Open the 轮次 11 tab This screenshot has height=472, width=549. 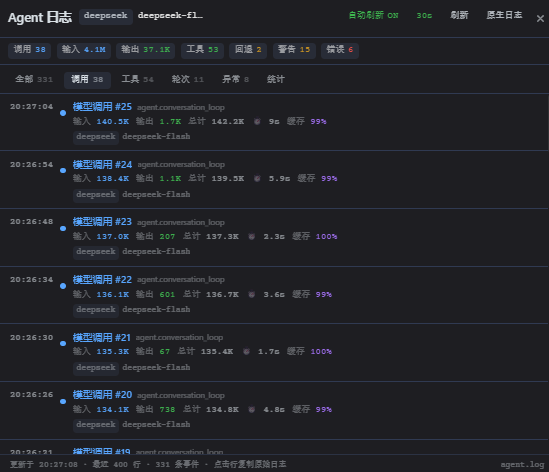coord(187,79)
